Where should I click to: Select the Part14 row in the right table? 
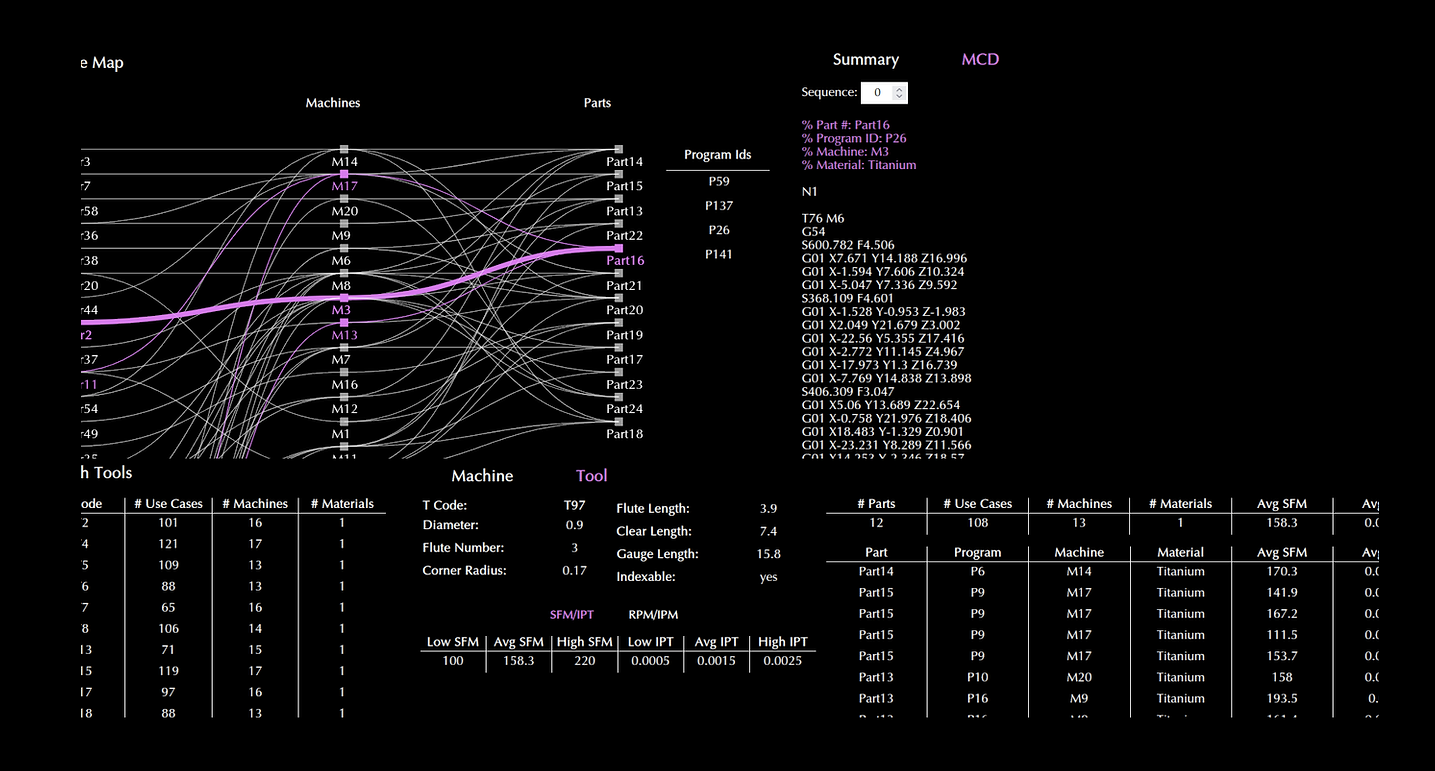(875, 571)
